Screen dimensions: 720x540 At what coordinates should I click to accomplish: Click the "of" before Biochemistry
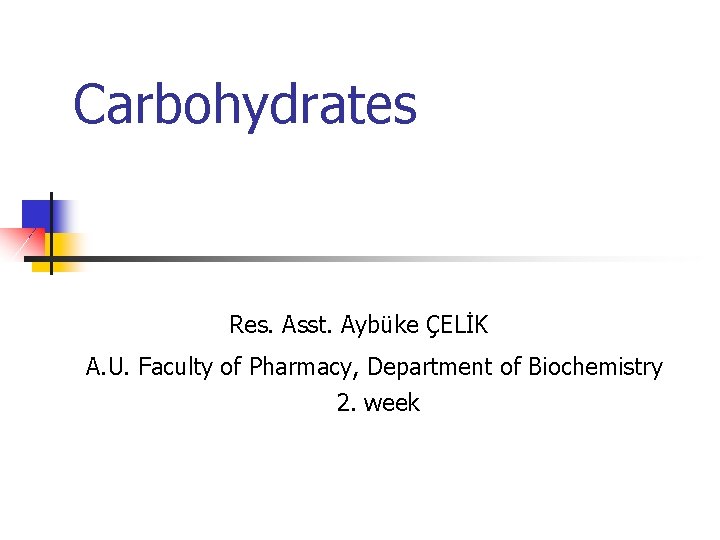[511, 366]
